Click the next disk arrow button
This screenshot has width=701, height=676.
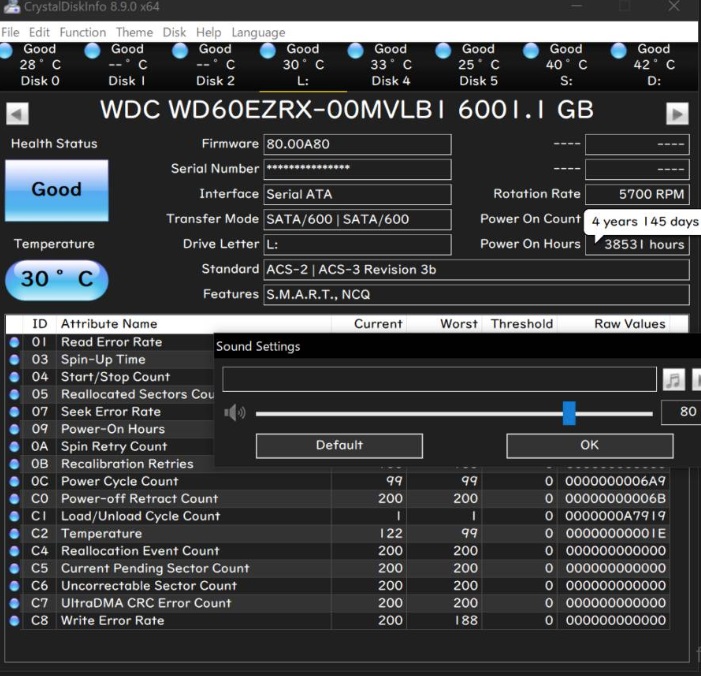pyautogui.click(x=677, y=113)
